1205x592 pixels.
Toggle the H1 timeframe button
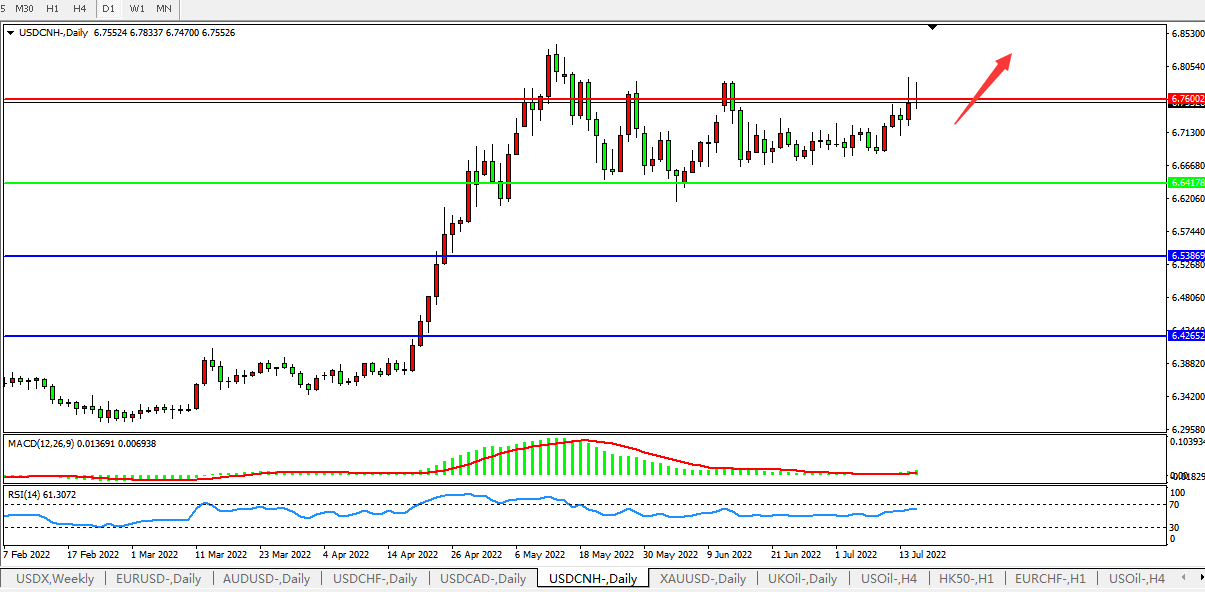pyautogui.click(x=54, y=9)
